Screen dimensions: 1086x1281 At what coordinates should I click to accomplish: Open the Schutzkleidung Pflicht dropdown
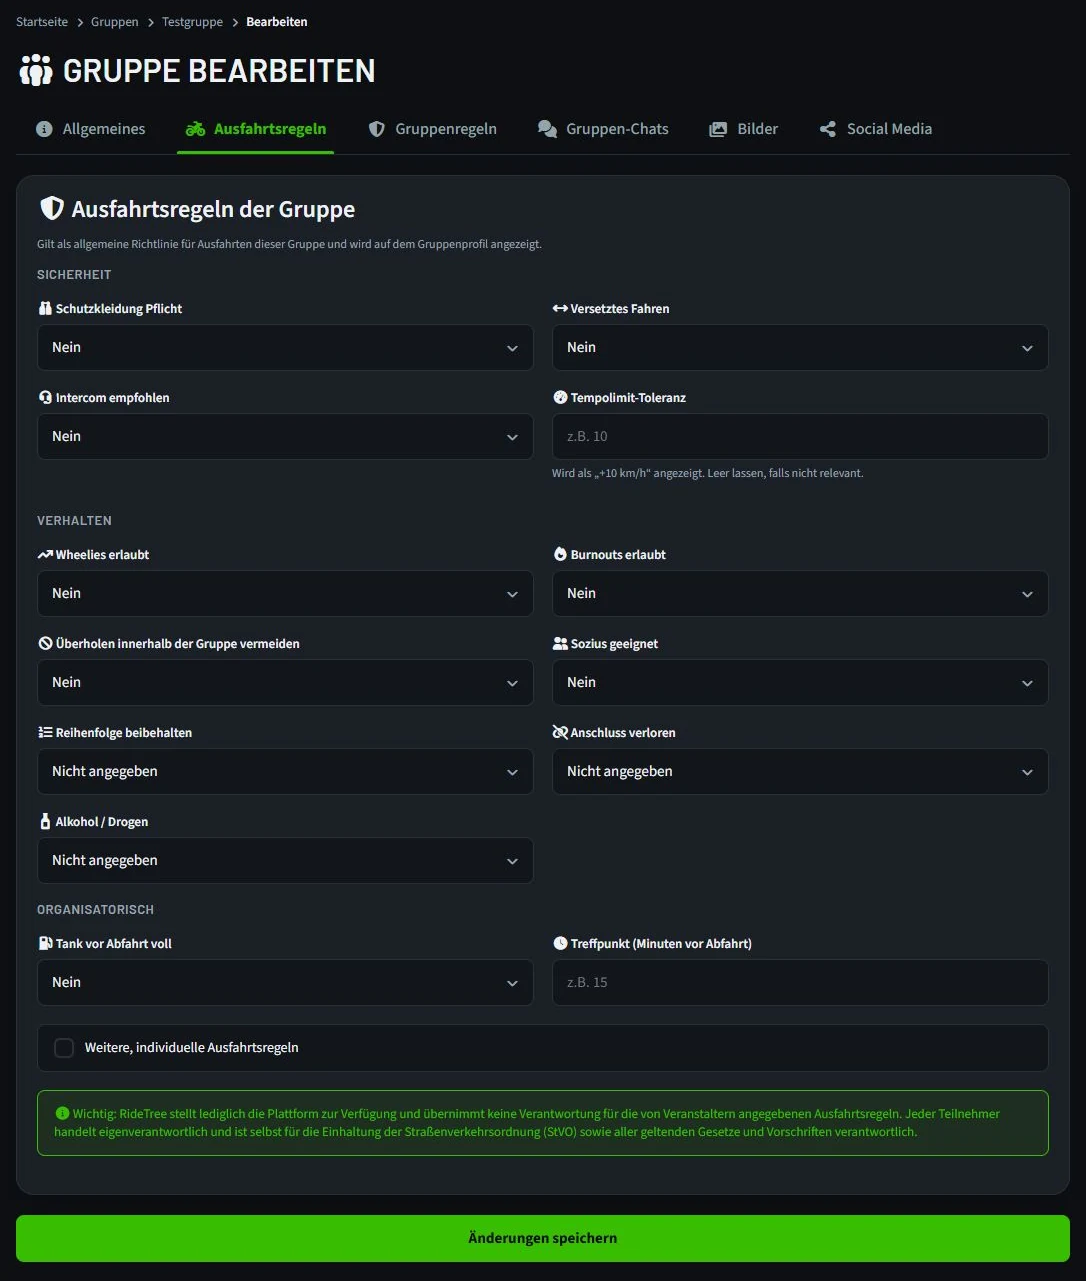pyautogui.click(x=285, y=348)
